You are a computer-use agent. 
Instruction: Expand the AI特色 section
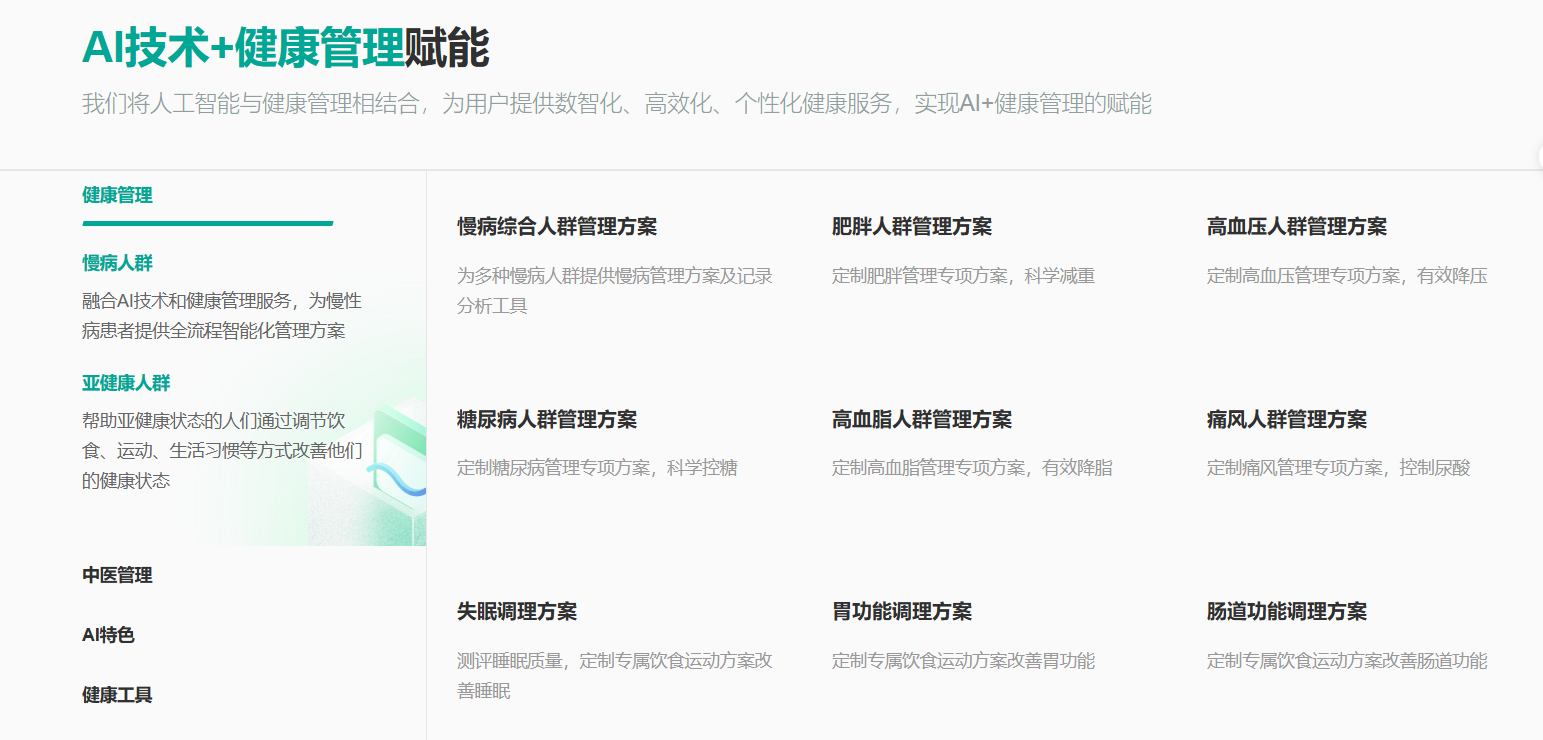(108, 635)
